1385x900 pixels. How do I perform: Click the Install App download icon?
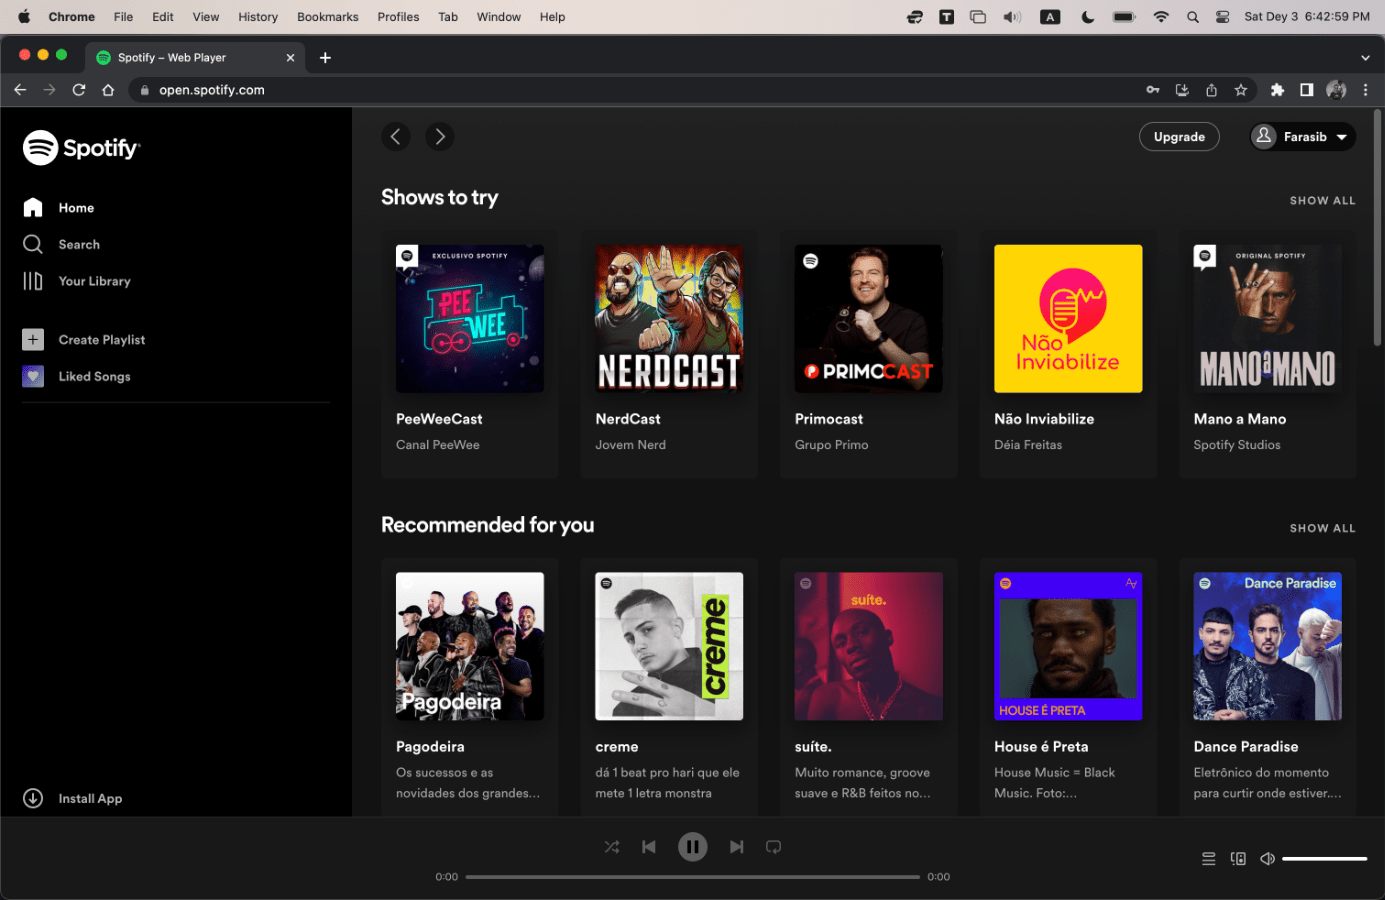pos(33,798)
